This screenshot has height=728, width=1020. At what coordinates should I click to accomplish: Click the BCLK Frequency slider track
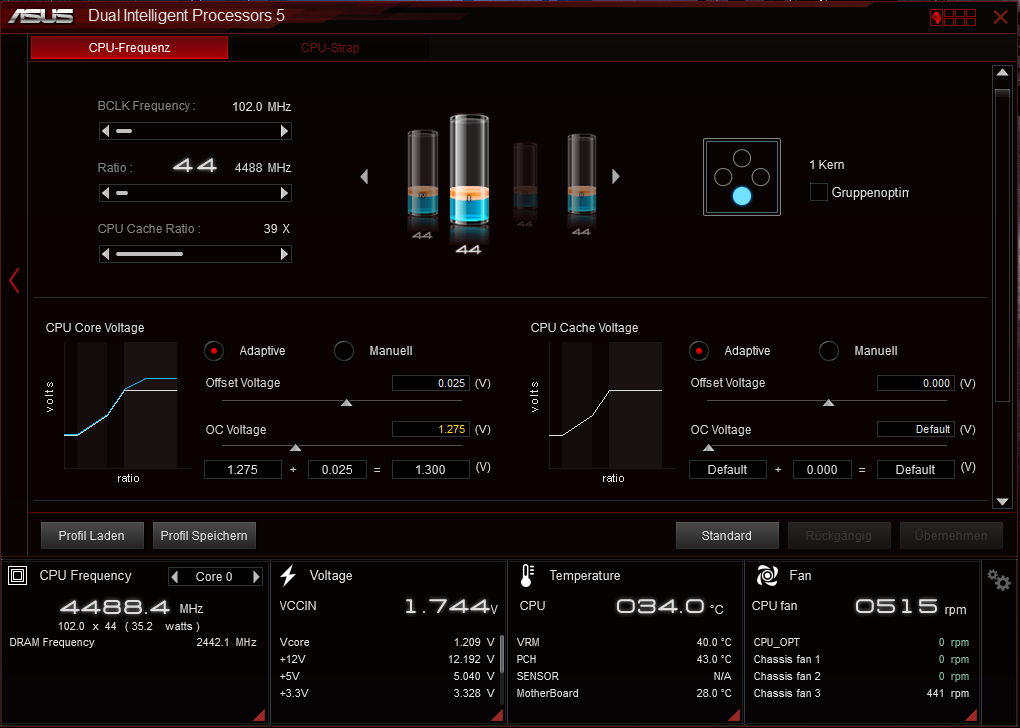pos(195,131)
